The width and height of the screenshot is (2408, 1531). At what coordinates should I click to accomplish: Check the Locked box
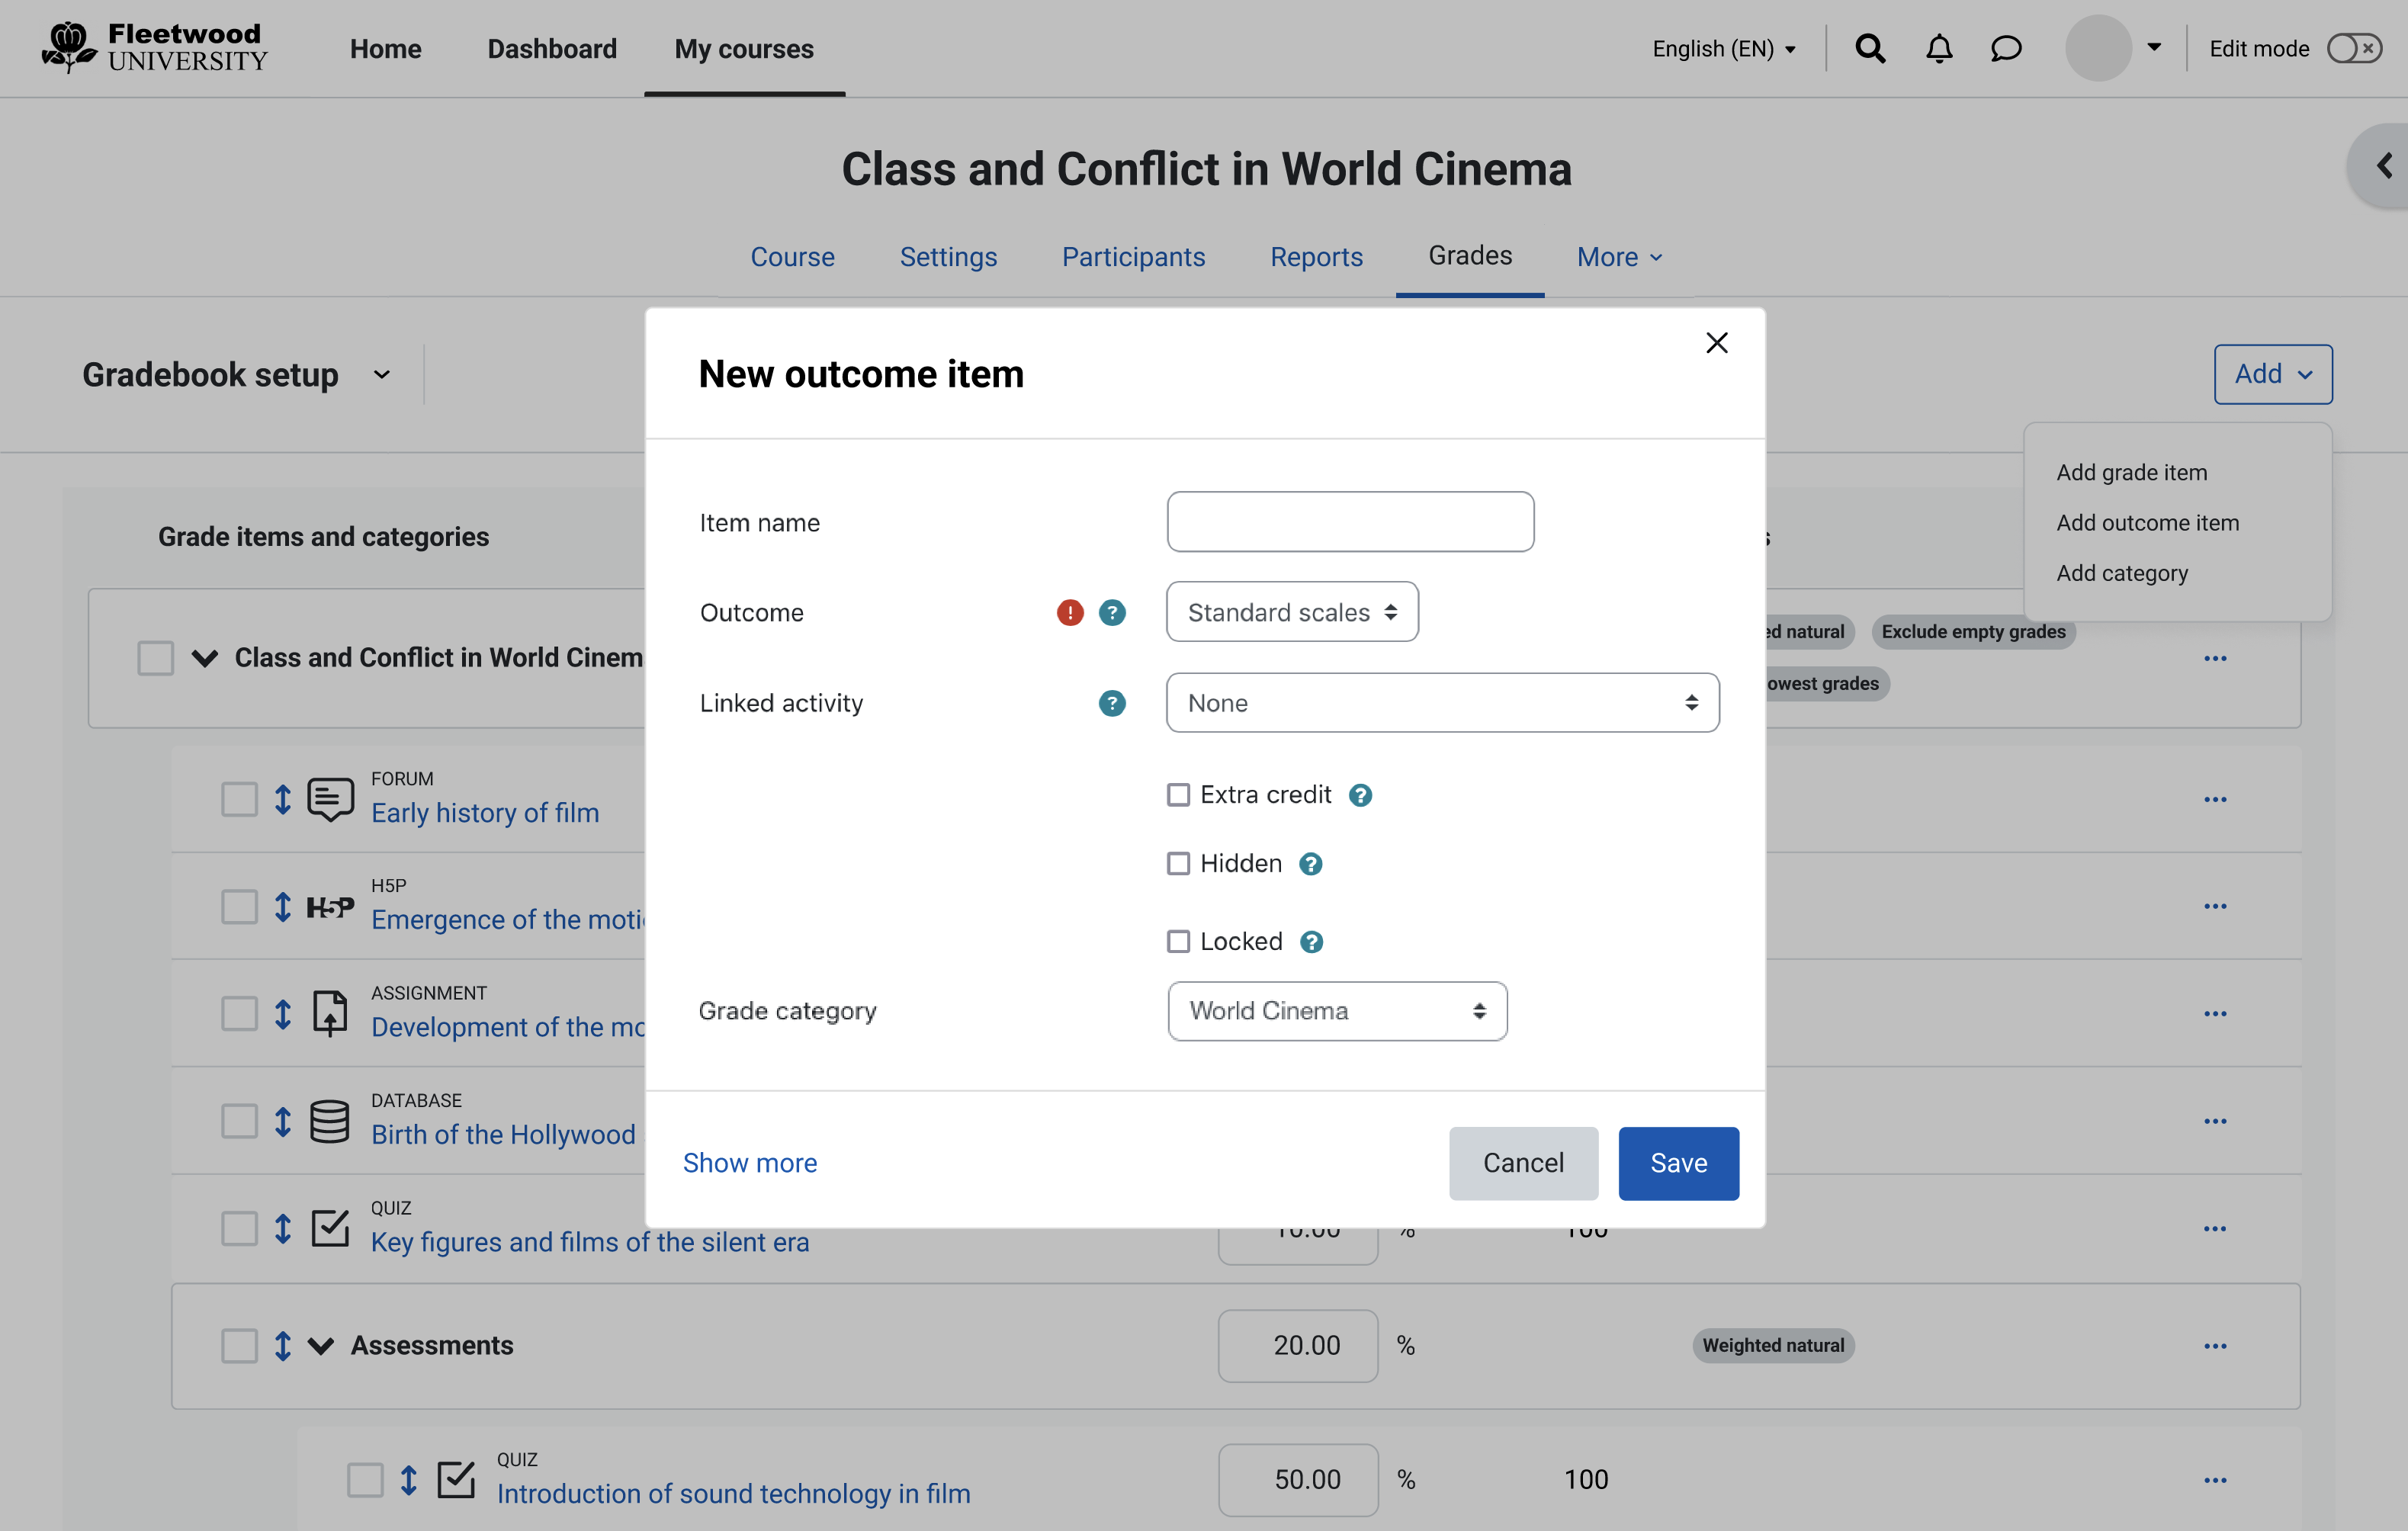pos(1178,941)
